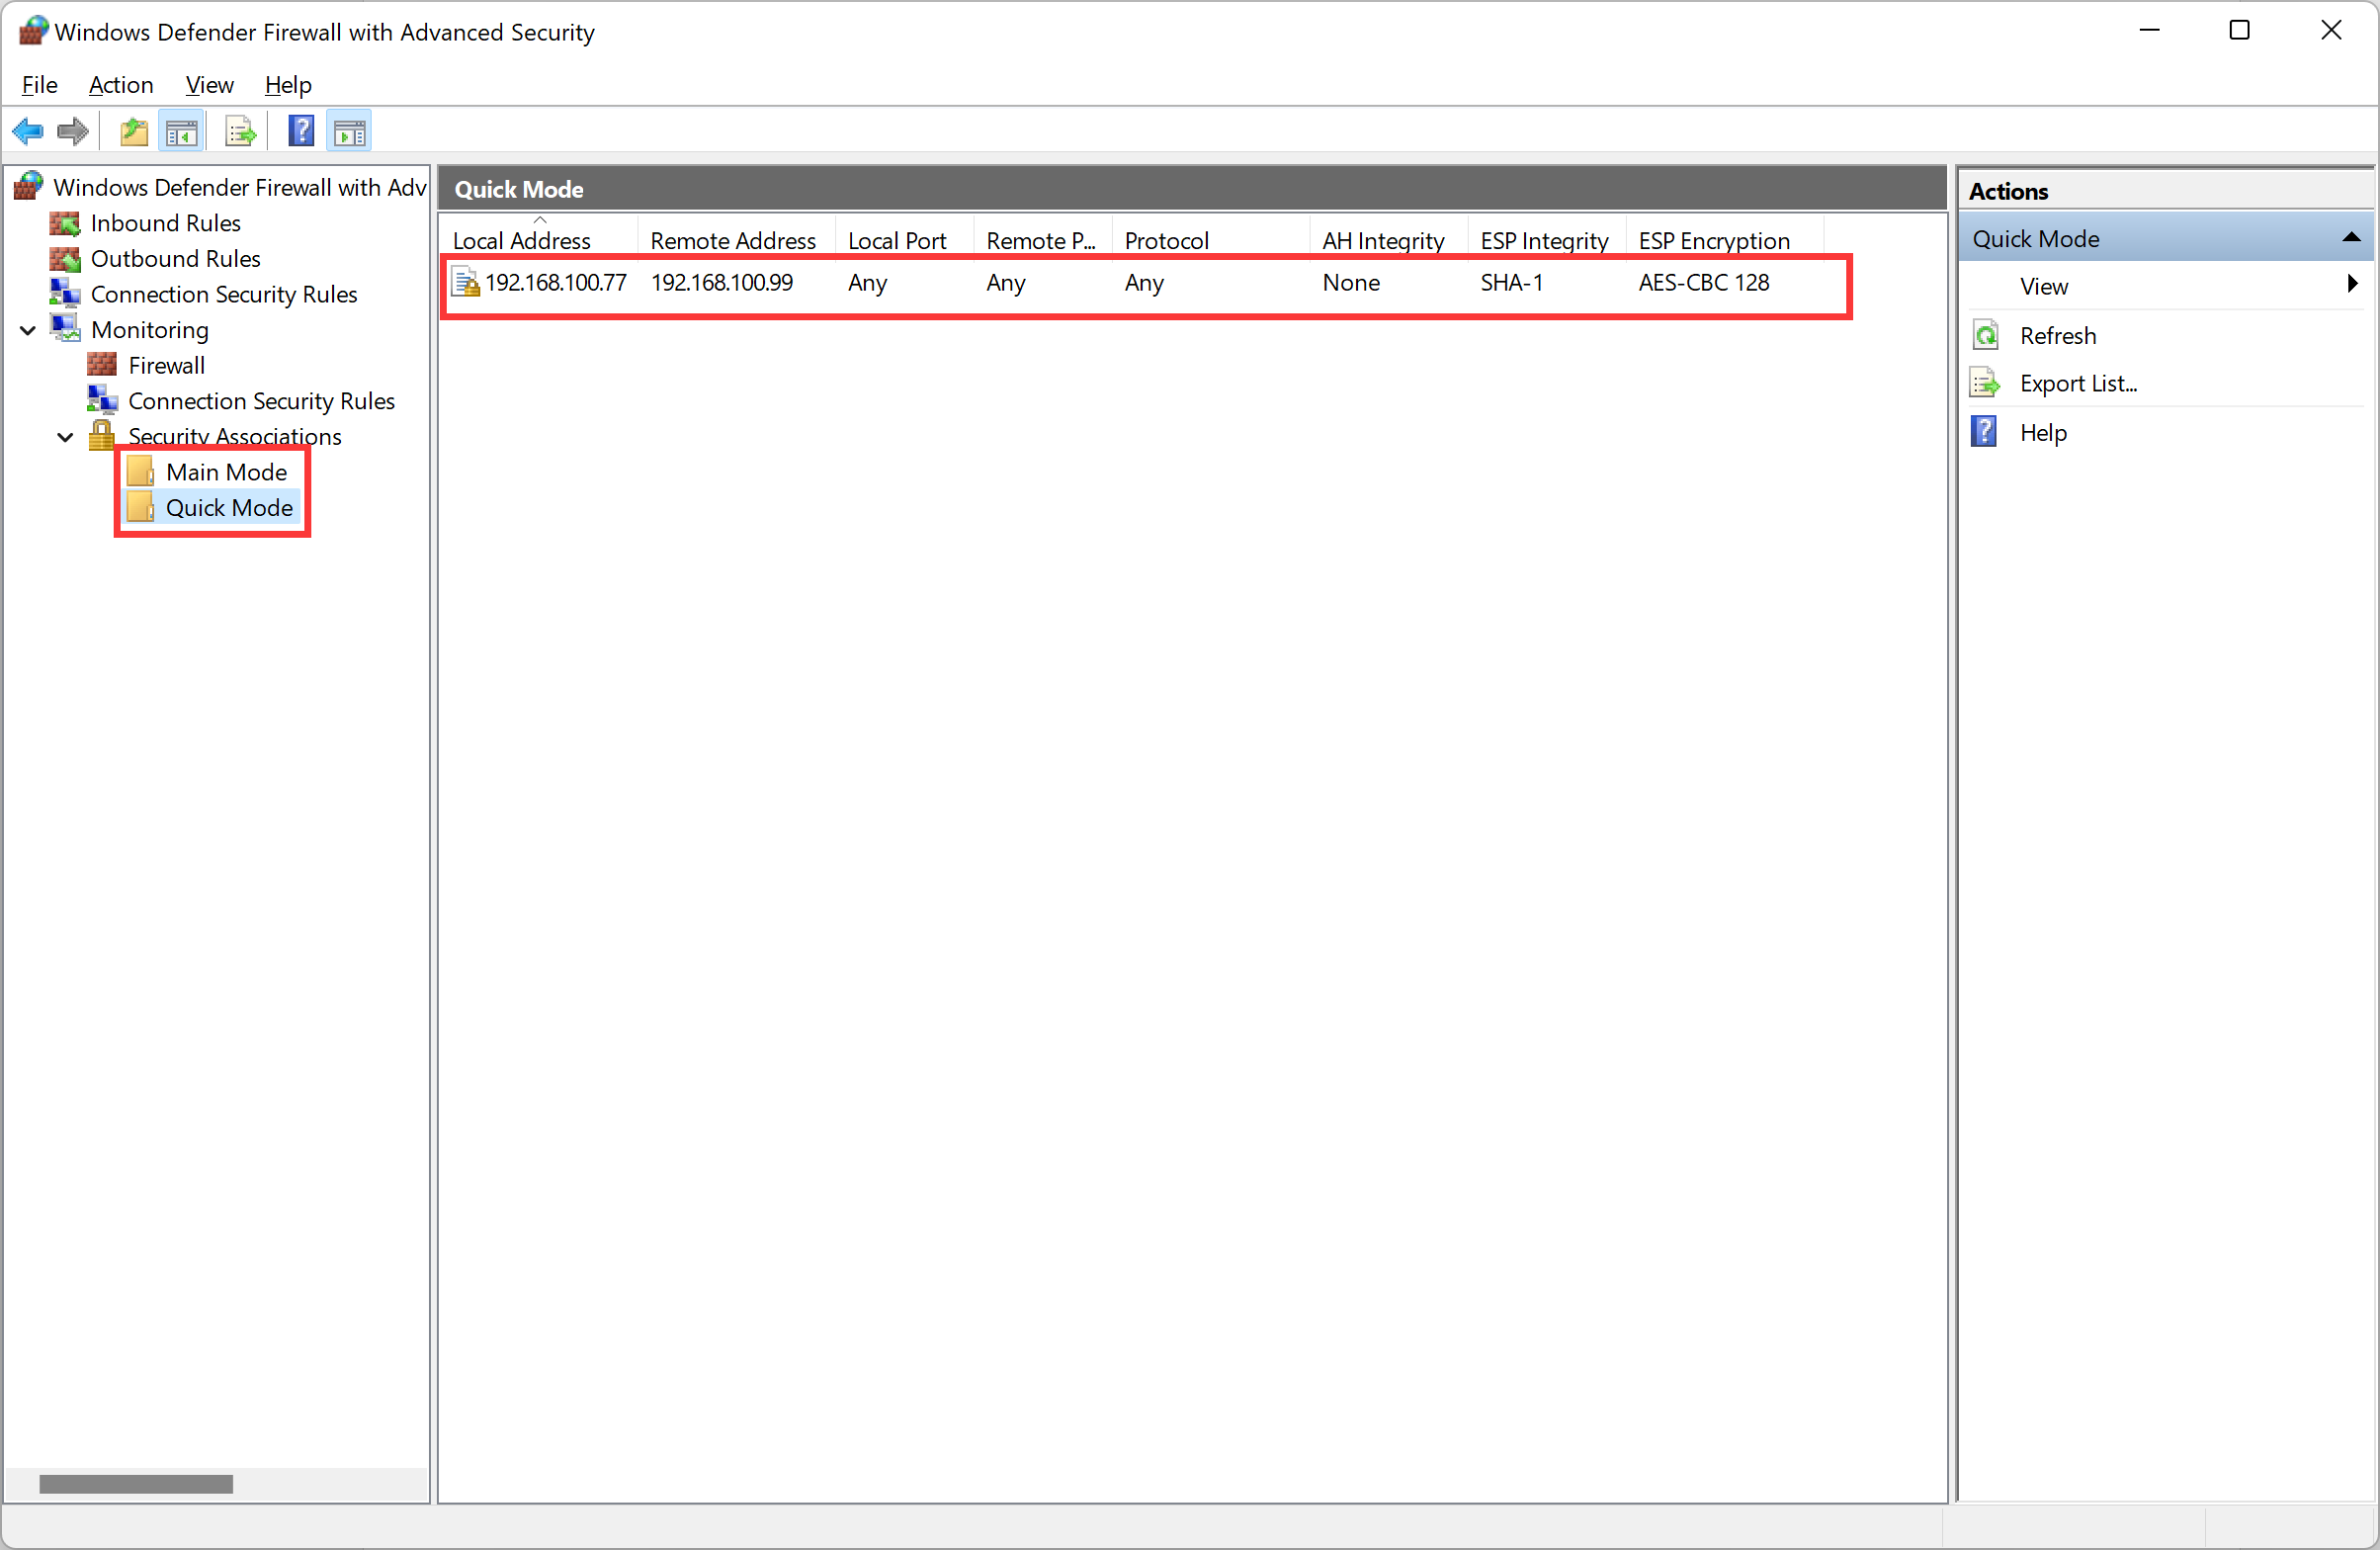Select Outbound Rules in the tree

pyautogui.click(x=175, y=259)
